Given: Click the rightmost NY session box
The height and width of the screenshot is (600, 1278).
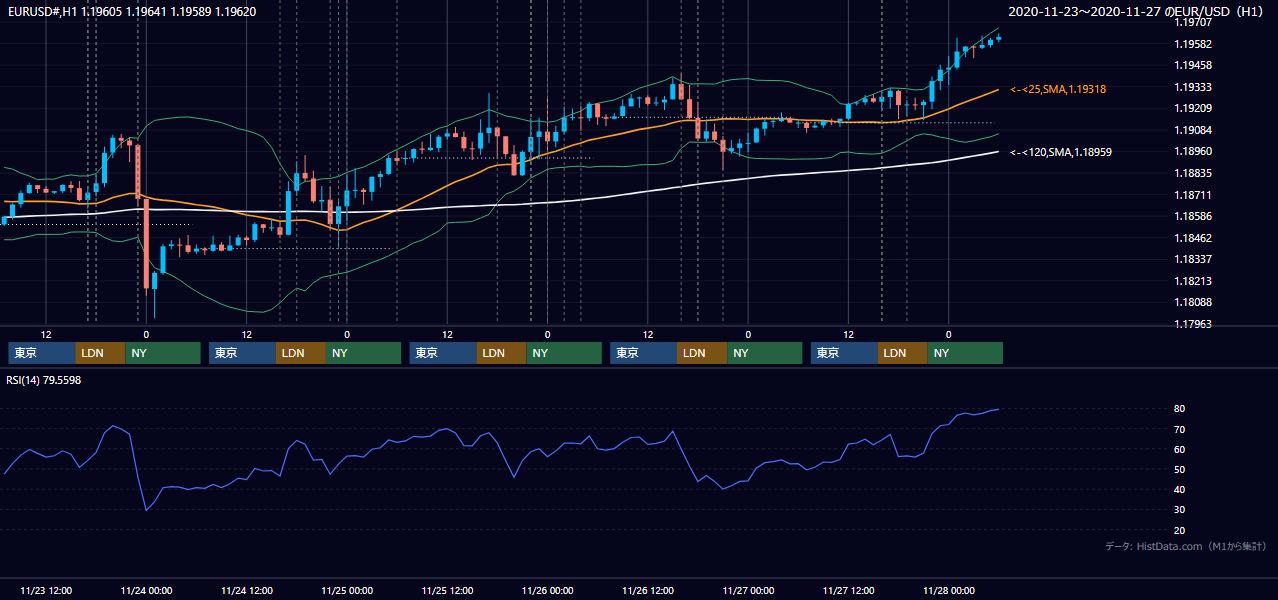Looking at the screenshot, I should (x=965, y=353).
